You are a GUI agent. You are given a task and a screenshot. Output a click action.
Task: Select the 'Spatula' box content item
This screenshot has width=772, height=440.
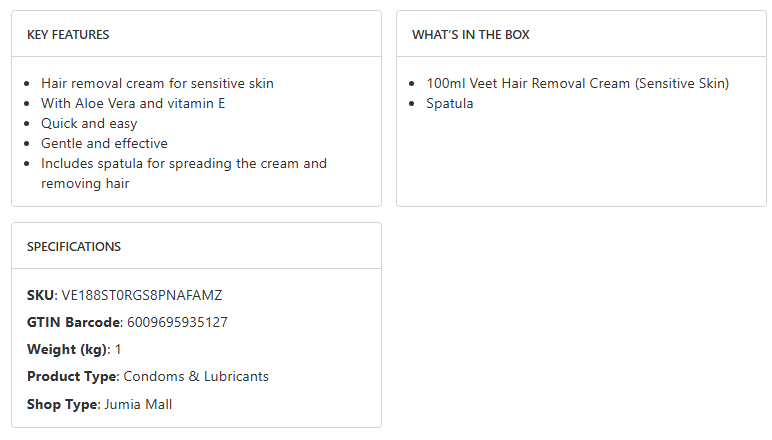coord(450,103)
